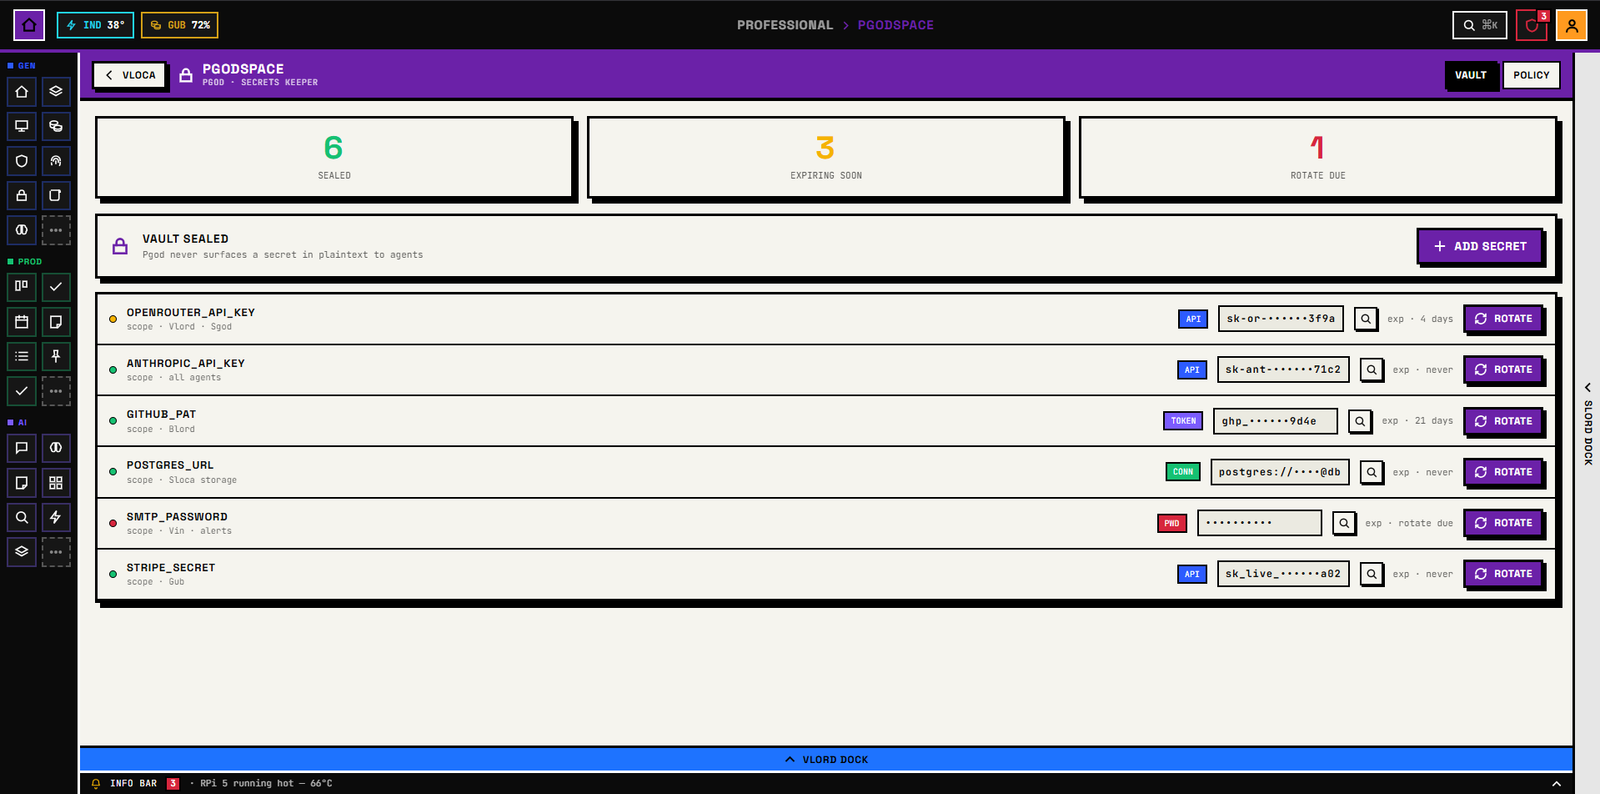Rotate the SMTP_PASSWORD secret
The height and width of the screenshot is (794, 1600).
(1503, 523)
